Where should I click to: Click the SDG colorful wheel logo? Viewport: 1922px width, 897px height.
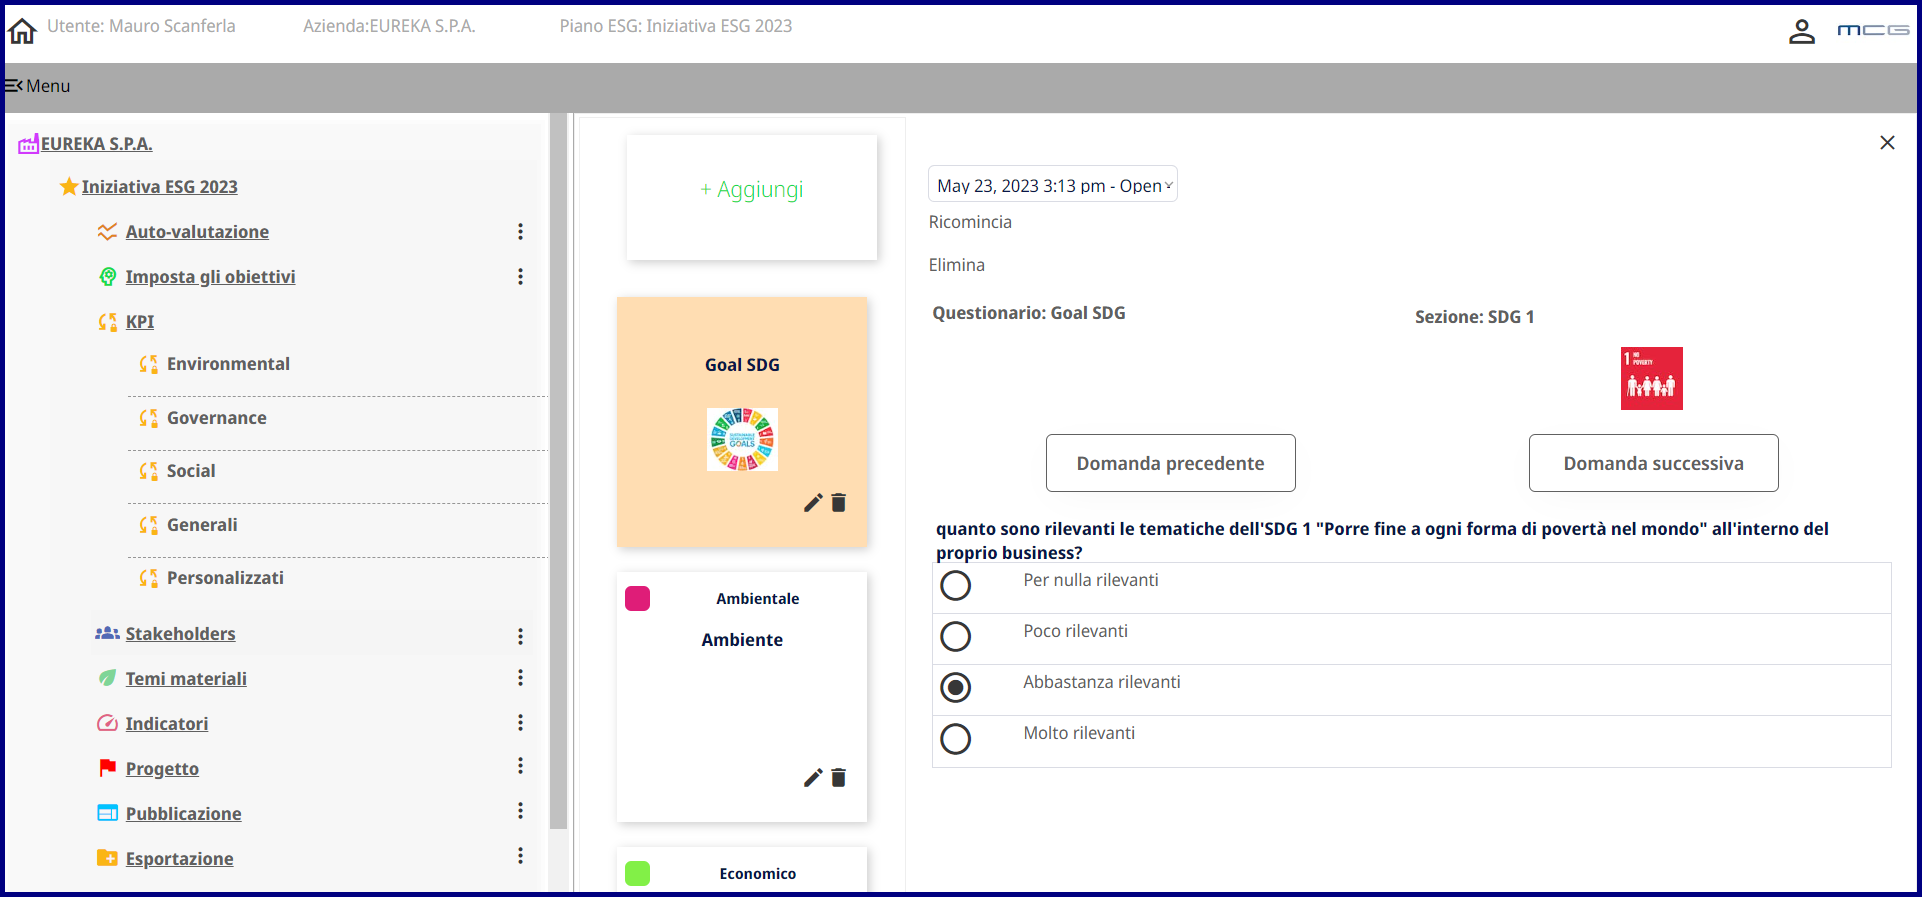tap(742, 439)
